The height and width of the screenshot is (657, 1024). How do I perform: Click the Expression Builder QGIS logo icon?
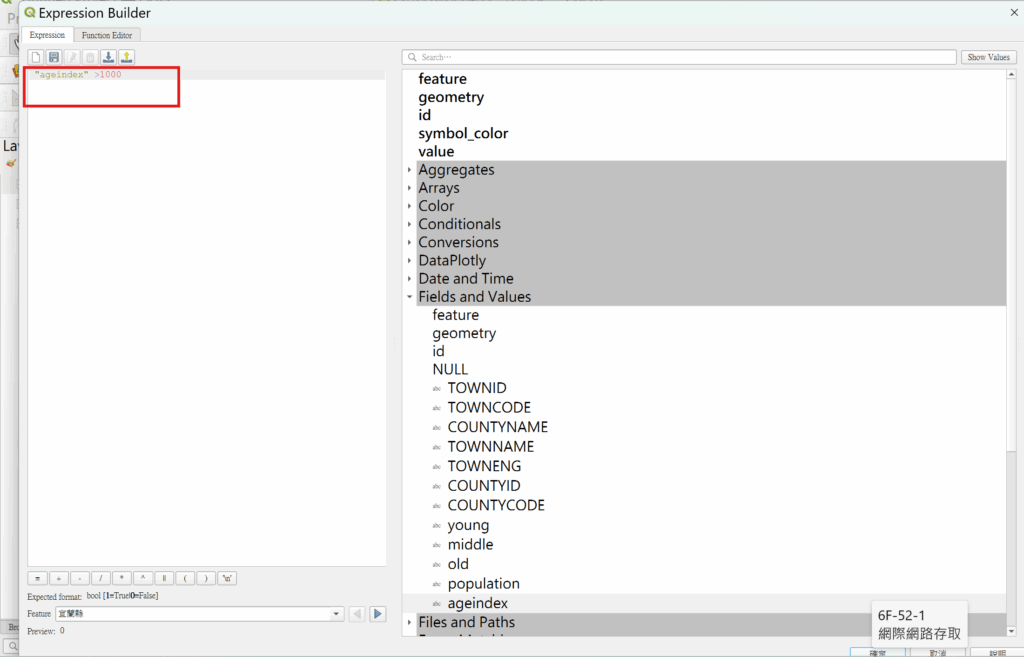tap(30, 12)
